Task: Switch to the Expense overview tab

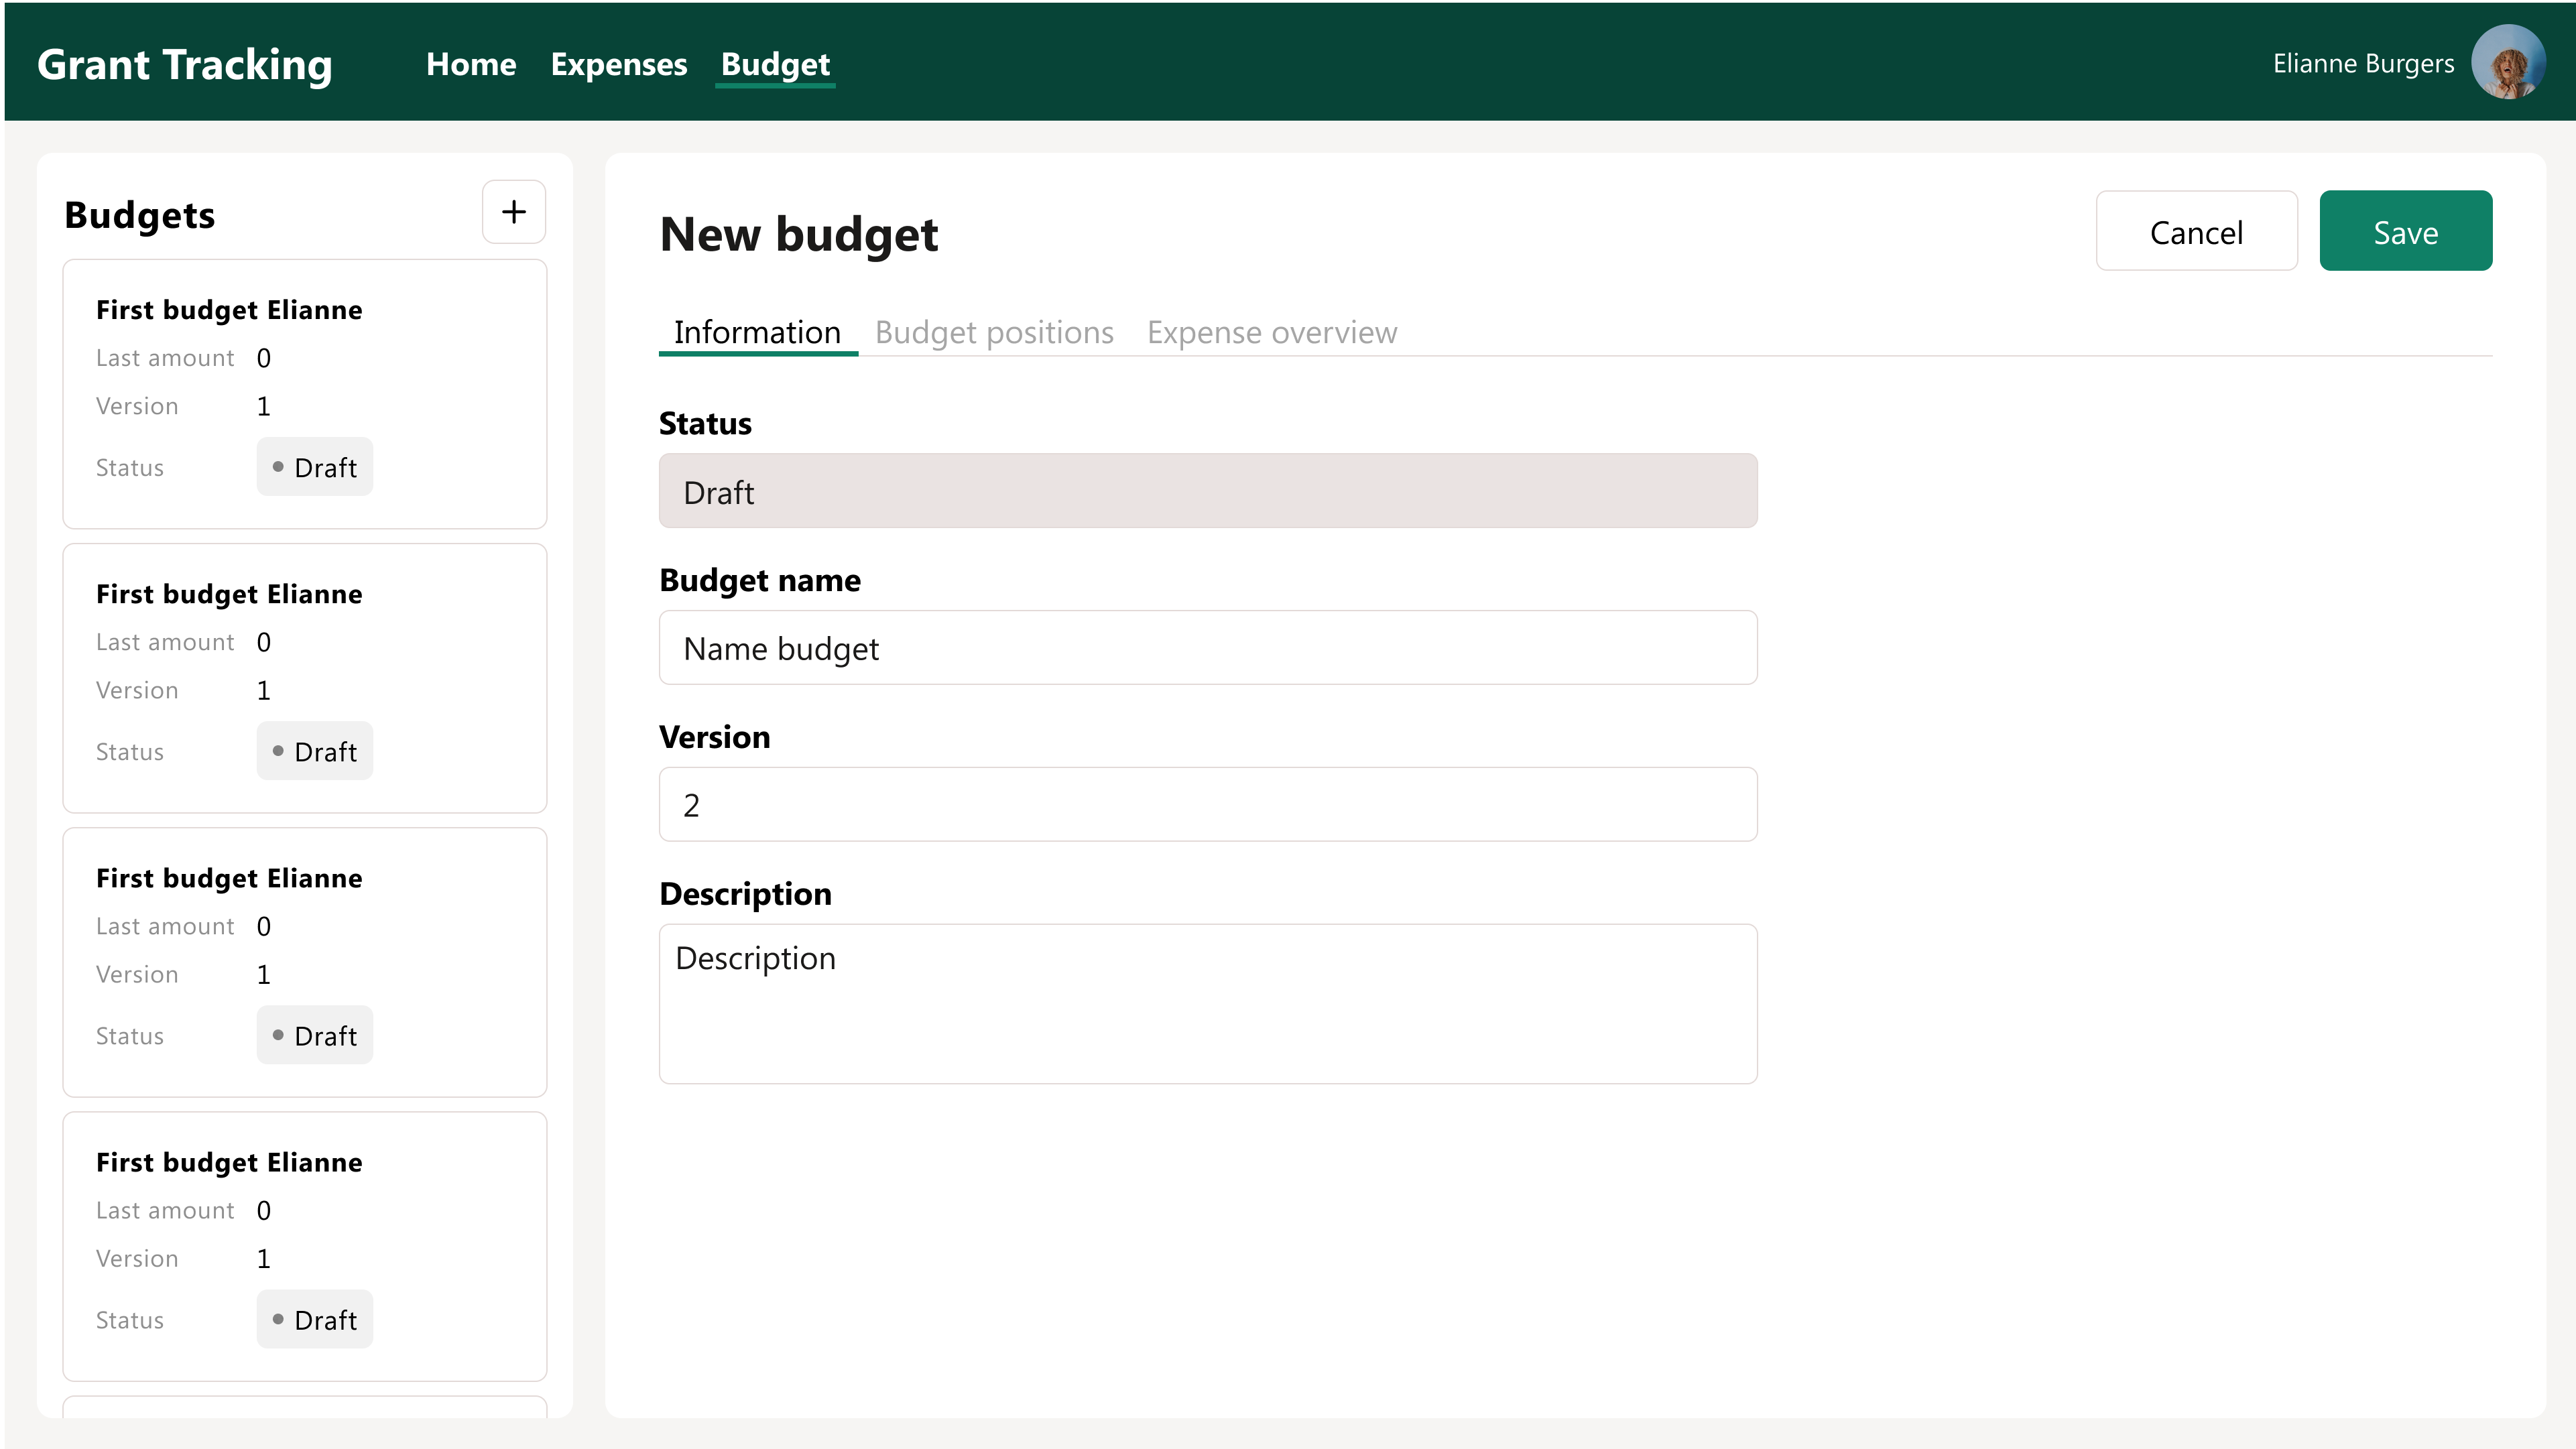Action: pos(1272,332)
